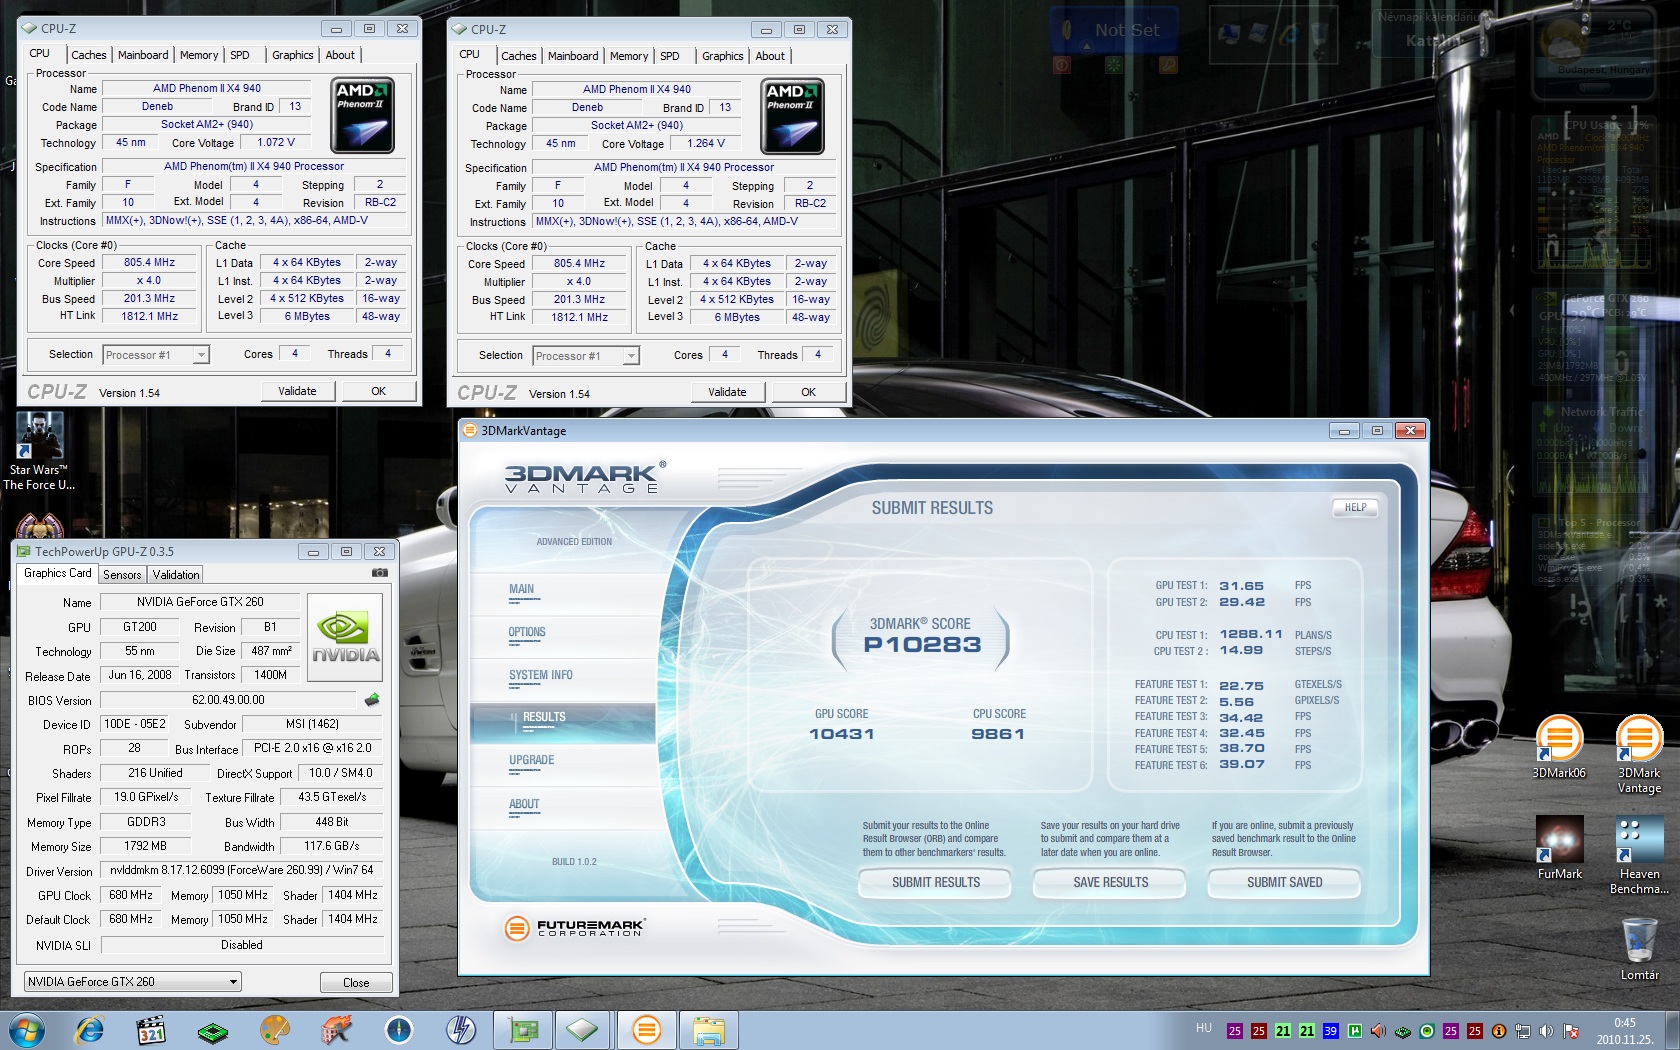Click the Futuremark Corporation logo
This screenshot has width=1680, height=1050.
575,928
